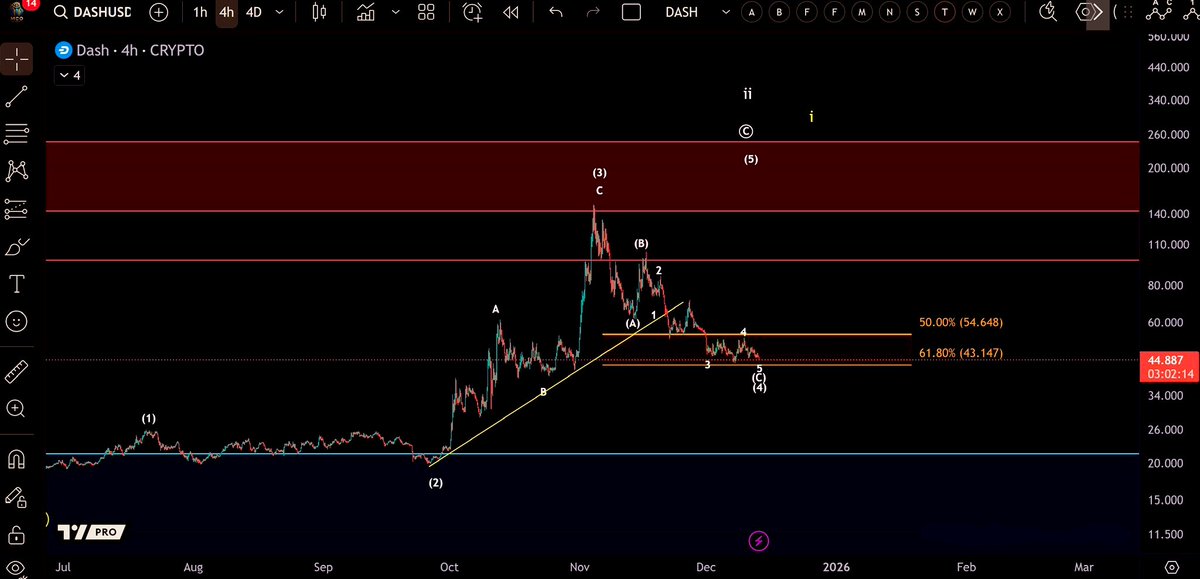Click the add symbol plus icon
The height and width of the screenshot is (579, 1200).
tap(158, 13)
